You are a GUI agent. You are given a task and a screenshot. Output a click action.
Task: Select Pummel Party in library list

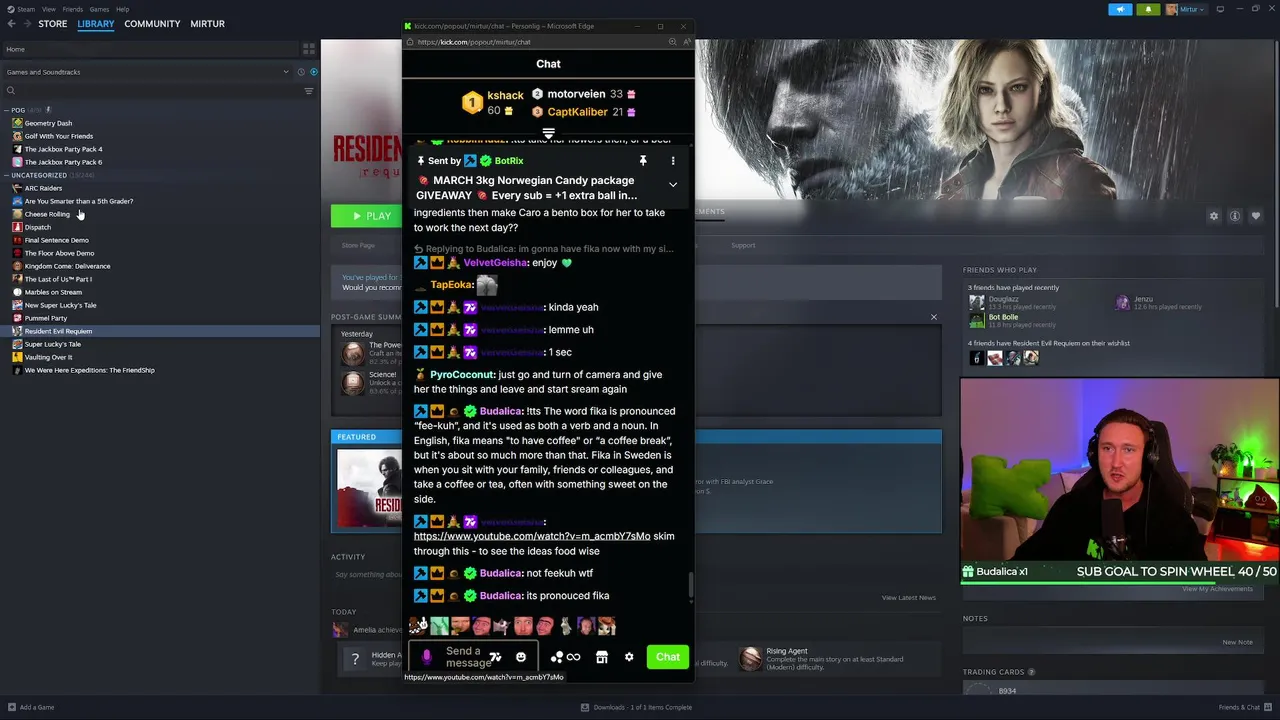click(x=46, y=318)
